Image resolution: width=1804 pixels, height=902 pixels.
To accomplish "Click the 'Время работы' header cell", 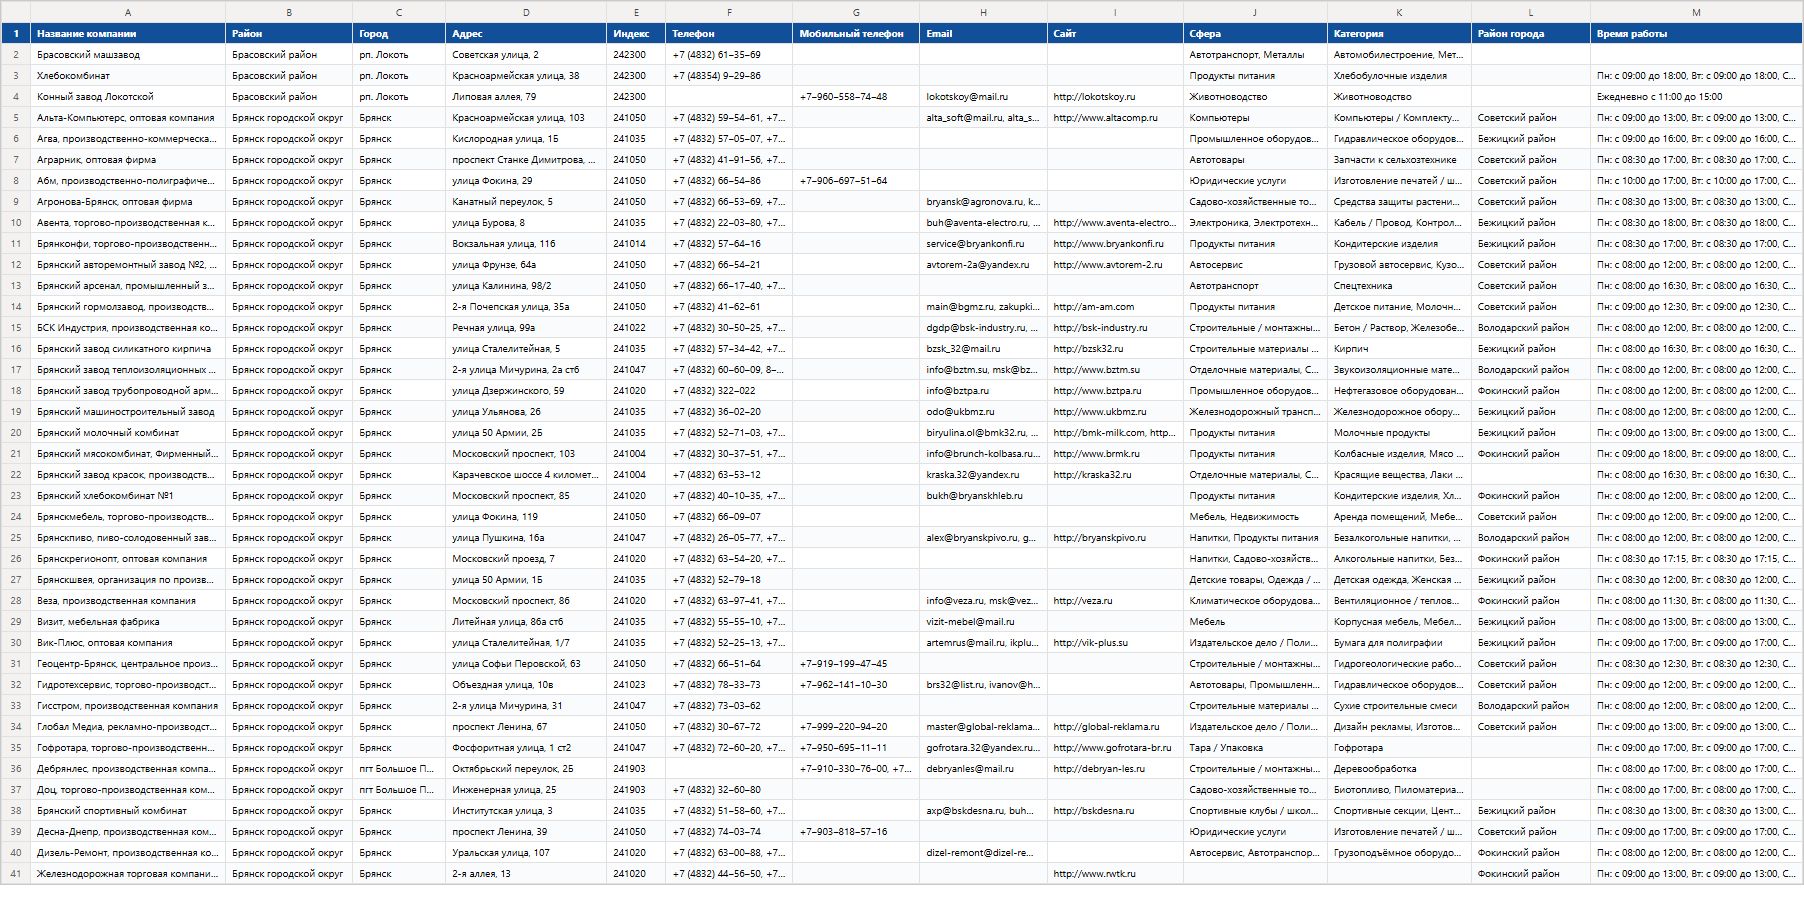I will 1696,33.
